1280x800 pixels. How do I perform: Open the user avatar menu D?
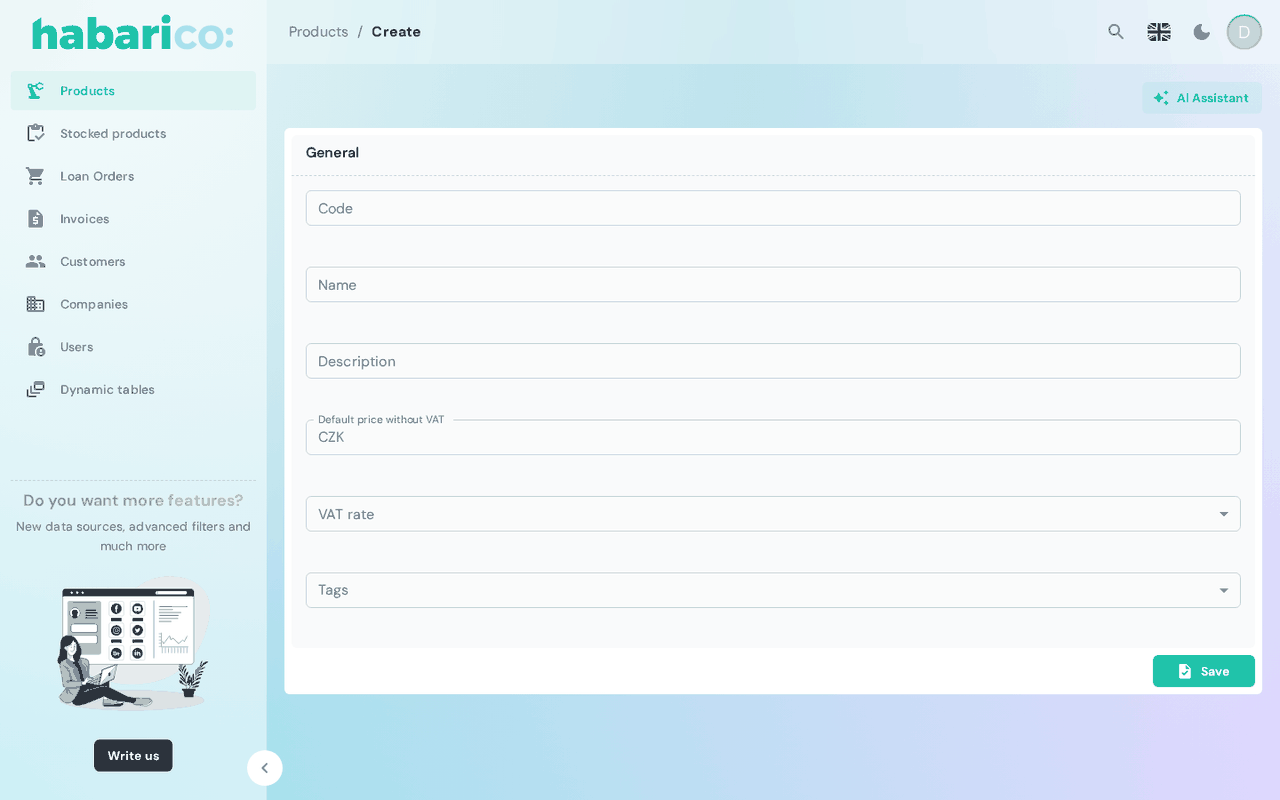point(1244,32)
